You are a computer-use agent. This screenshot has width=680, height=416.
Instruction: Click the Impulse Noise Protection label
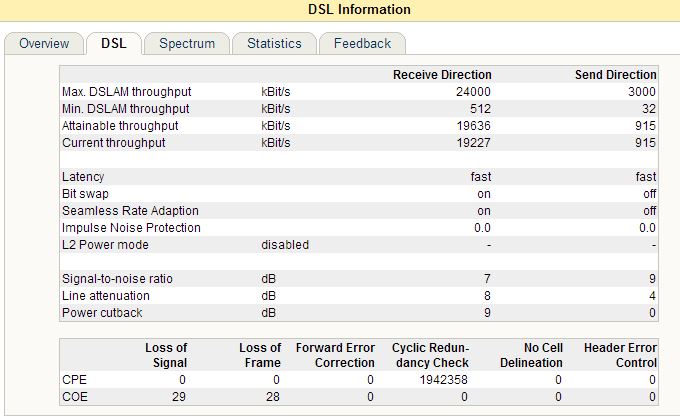click(131, 228)
